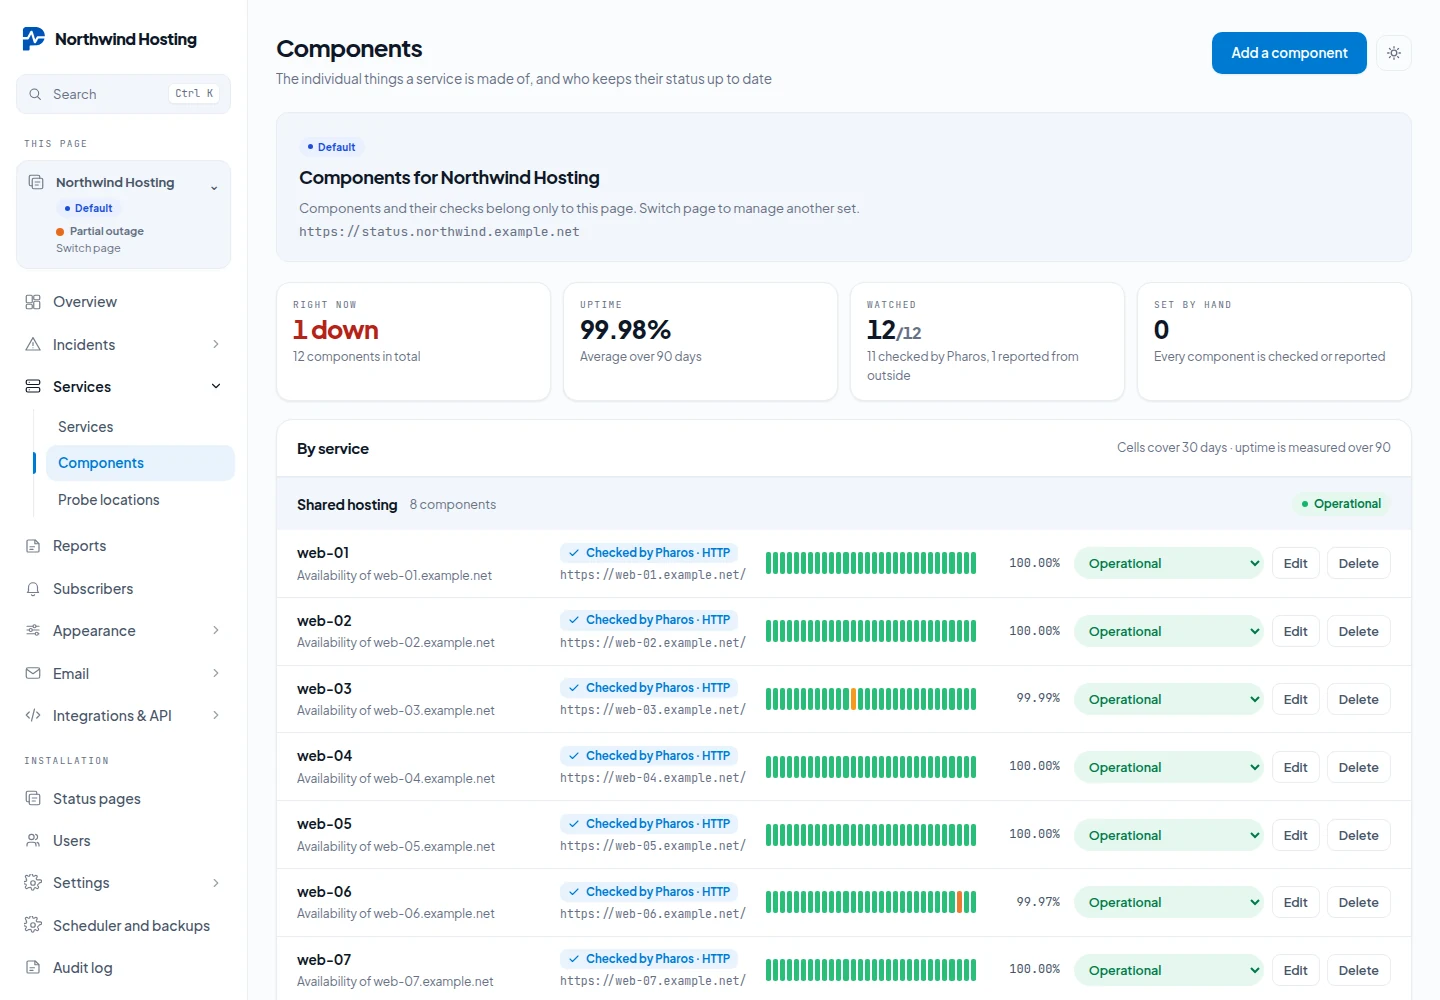Expand the Incidents menu chevron

click(x=216, y=344)
